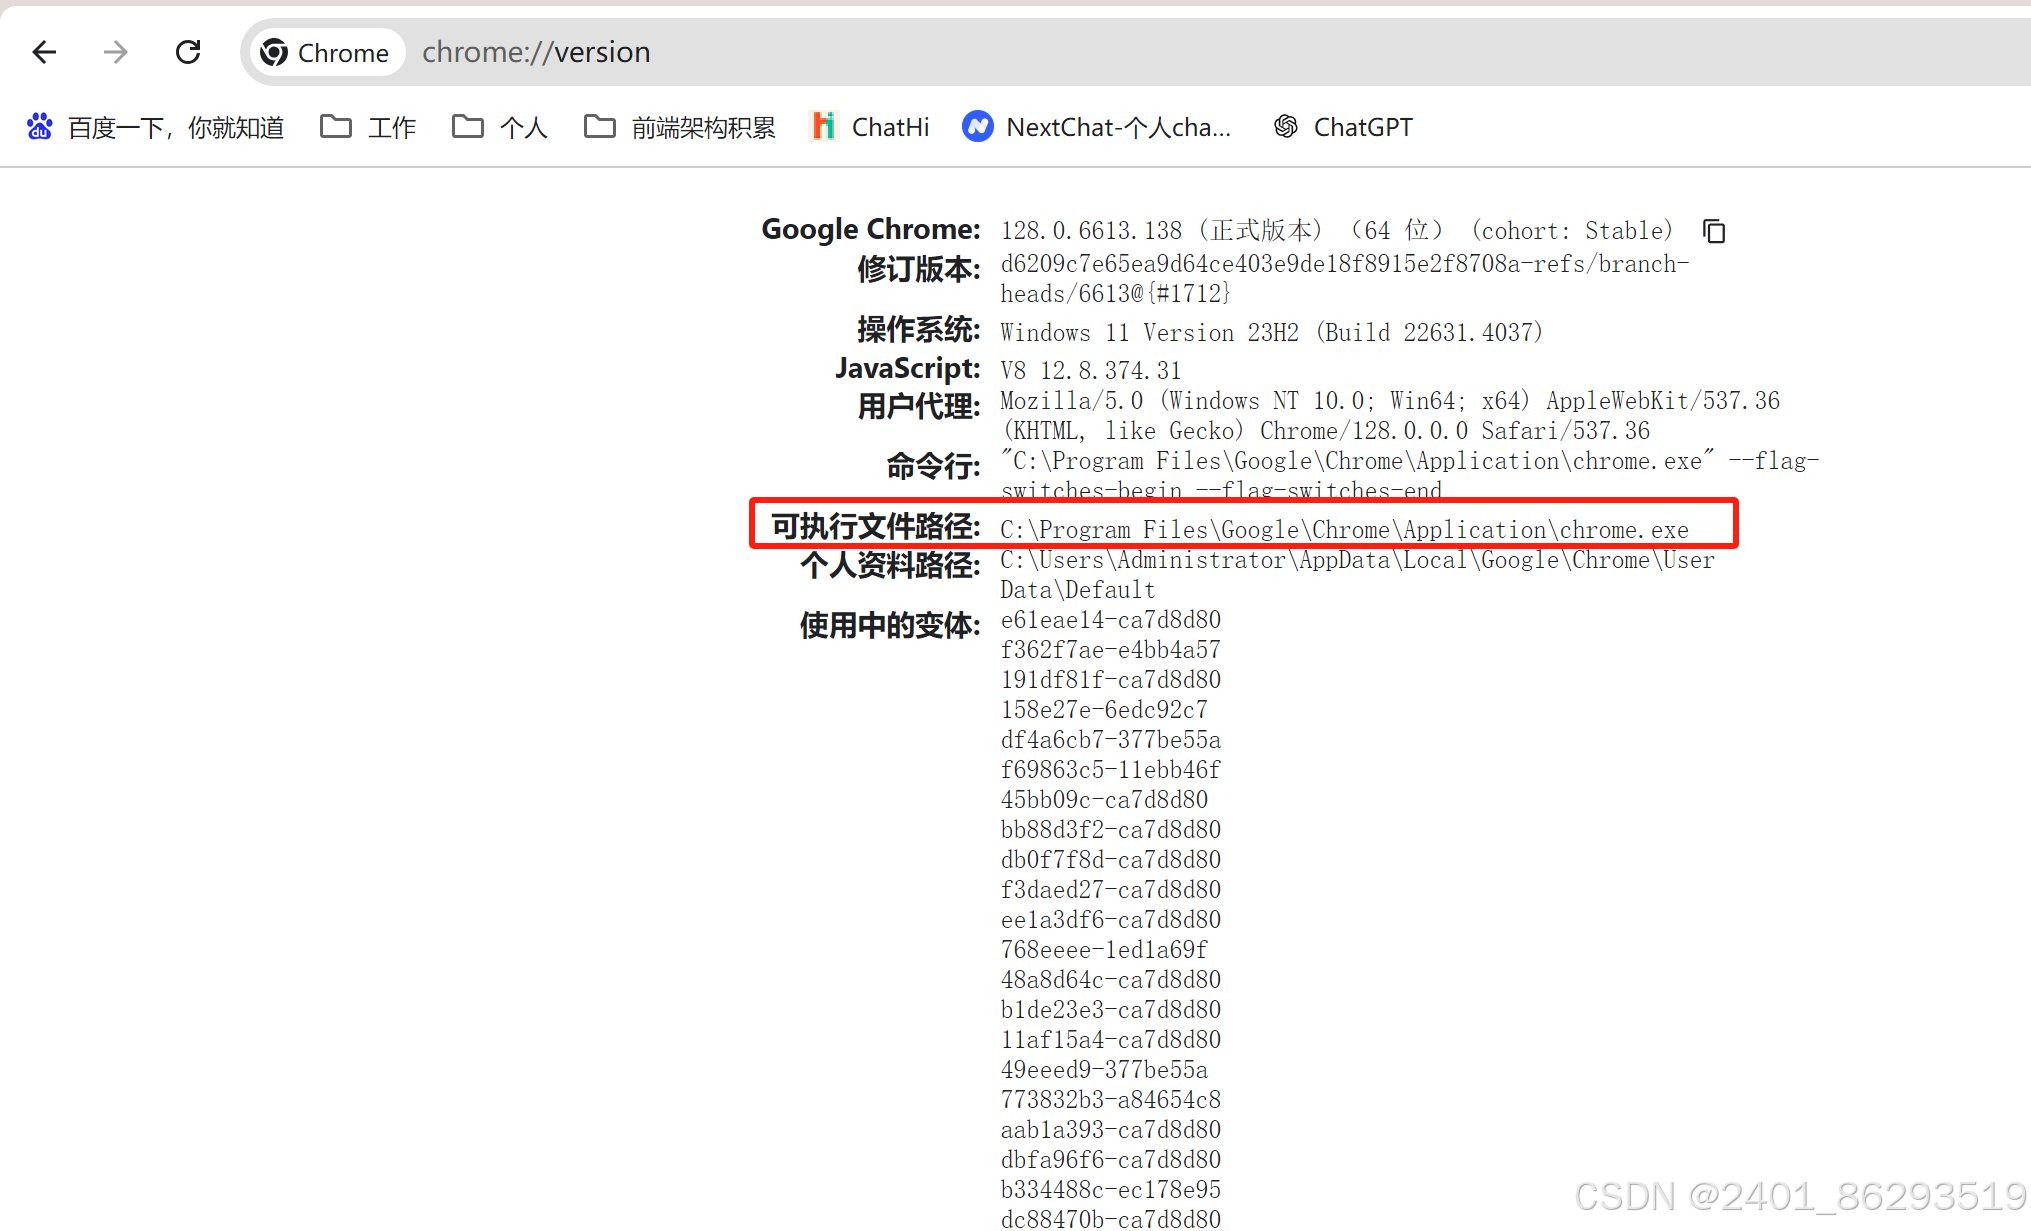The width and height of the screenshot is (2031, 1231).
Task: Reload the chrome://version page
Action: (x=188, y=52)
